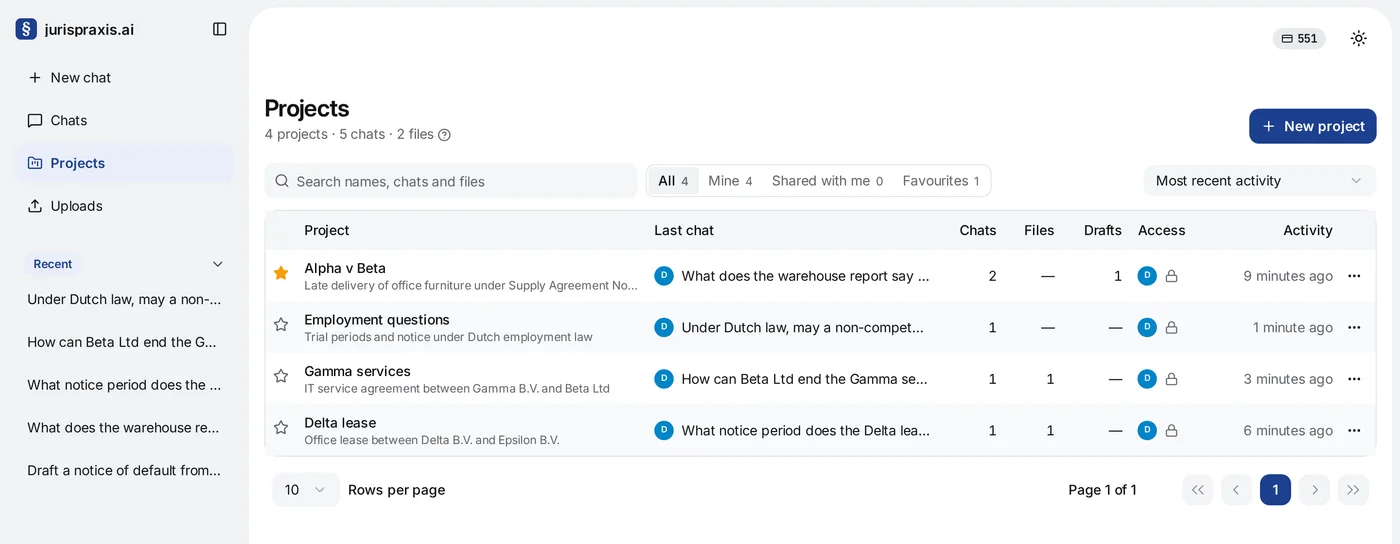Open the more options menu for Alpha v Beta
Viewport: 1400px width, 544px height.
(1354, 276)
